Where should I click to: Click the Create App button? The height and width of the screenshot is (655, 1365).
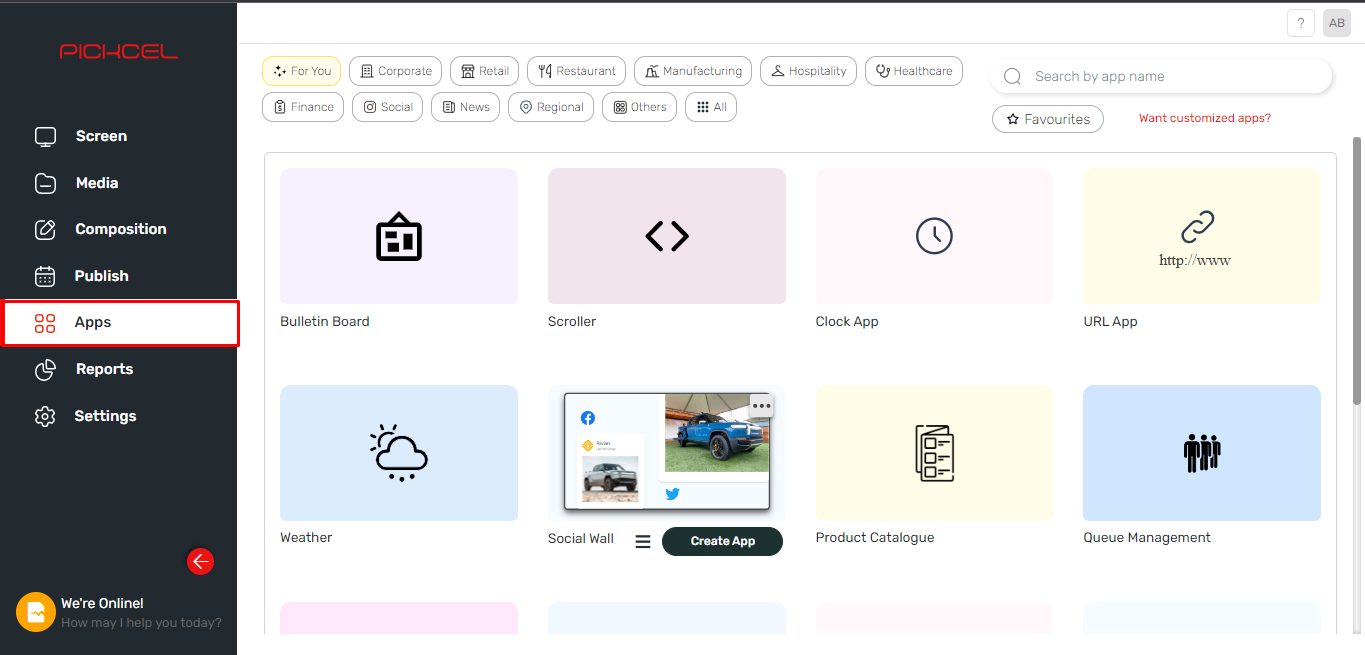click(x=722, y=541)
